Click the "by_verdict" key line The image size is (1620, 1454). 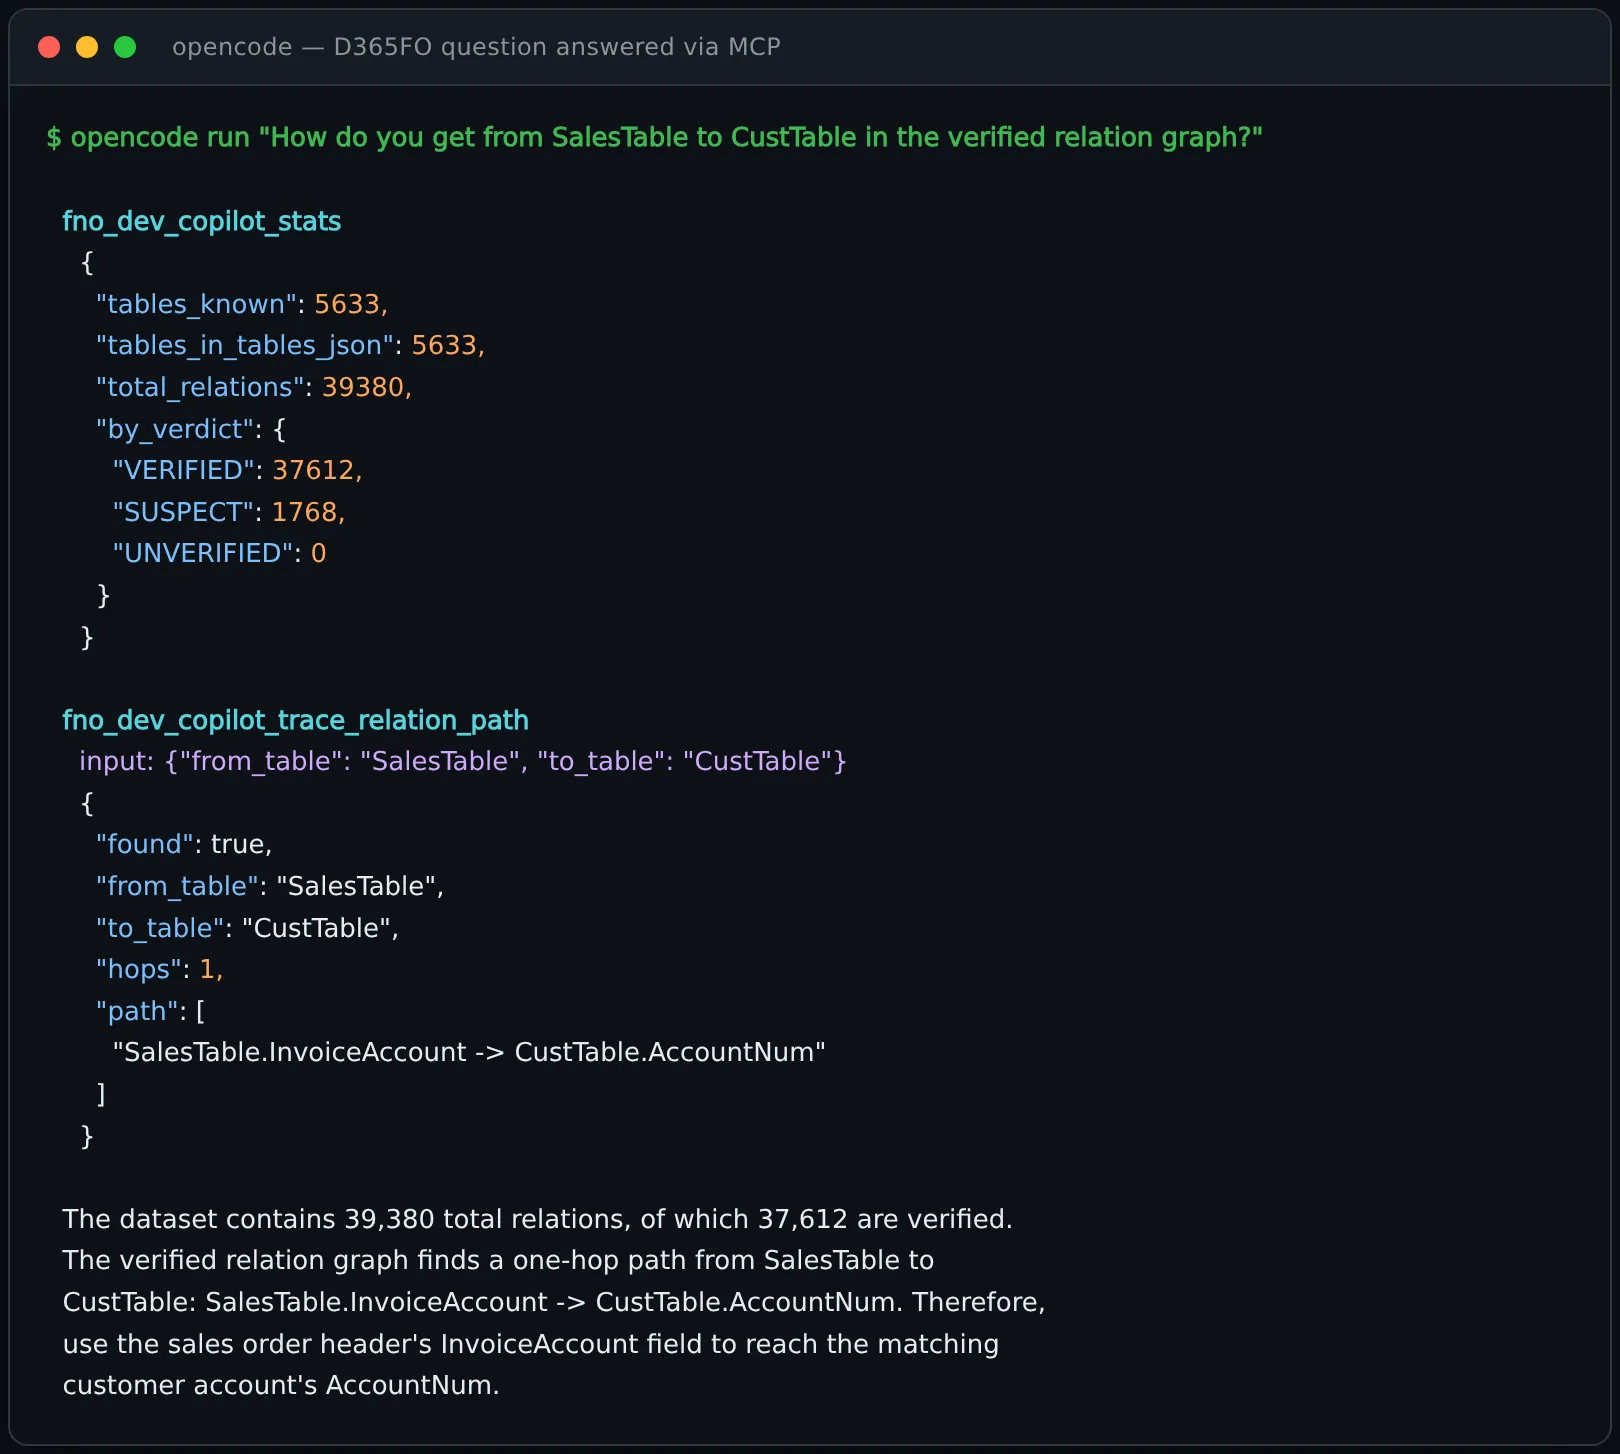pyautogui.click(x=191, y=429)
